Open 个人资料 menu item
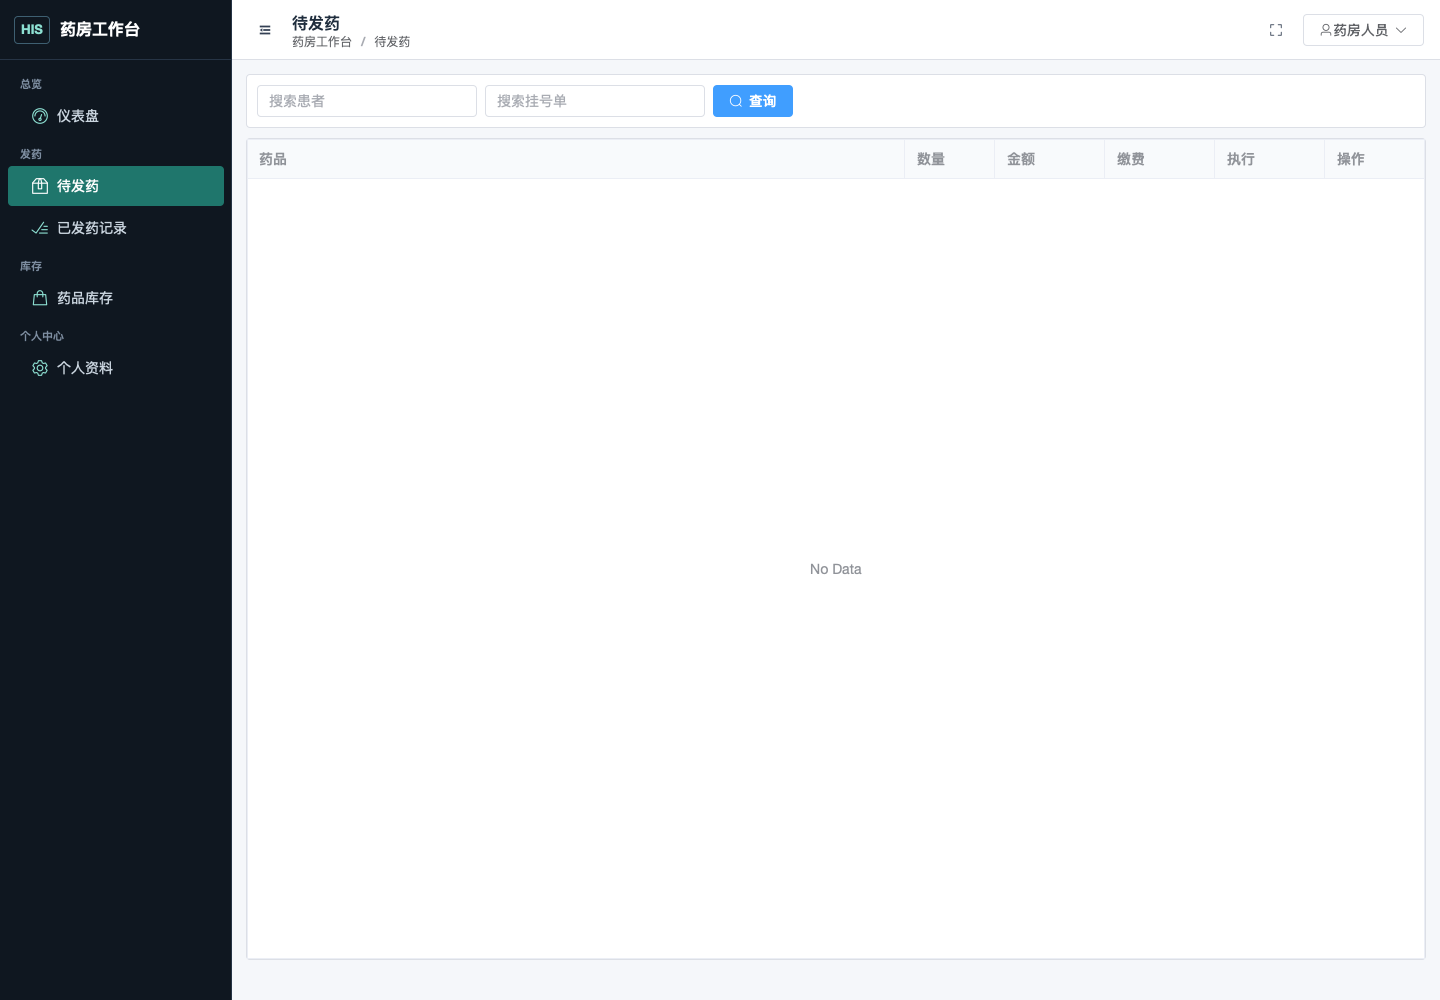 tap(116, 368)
